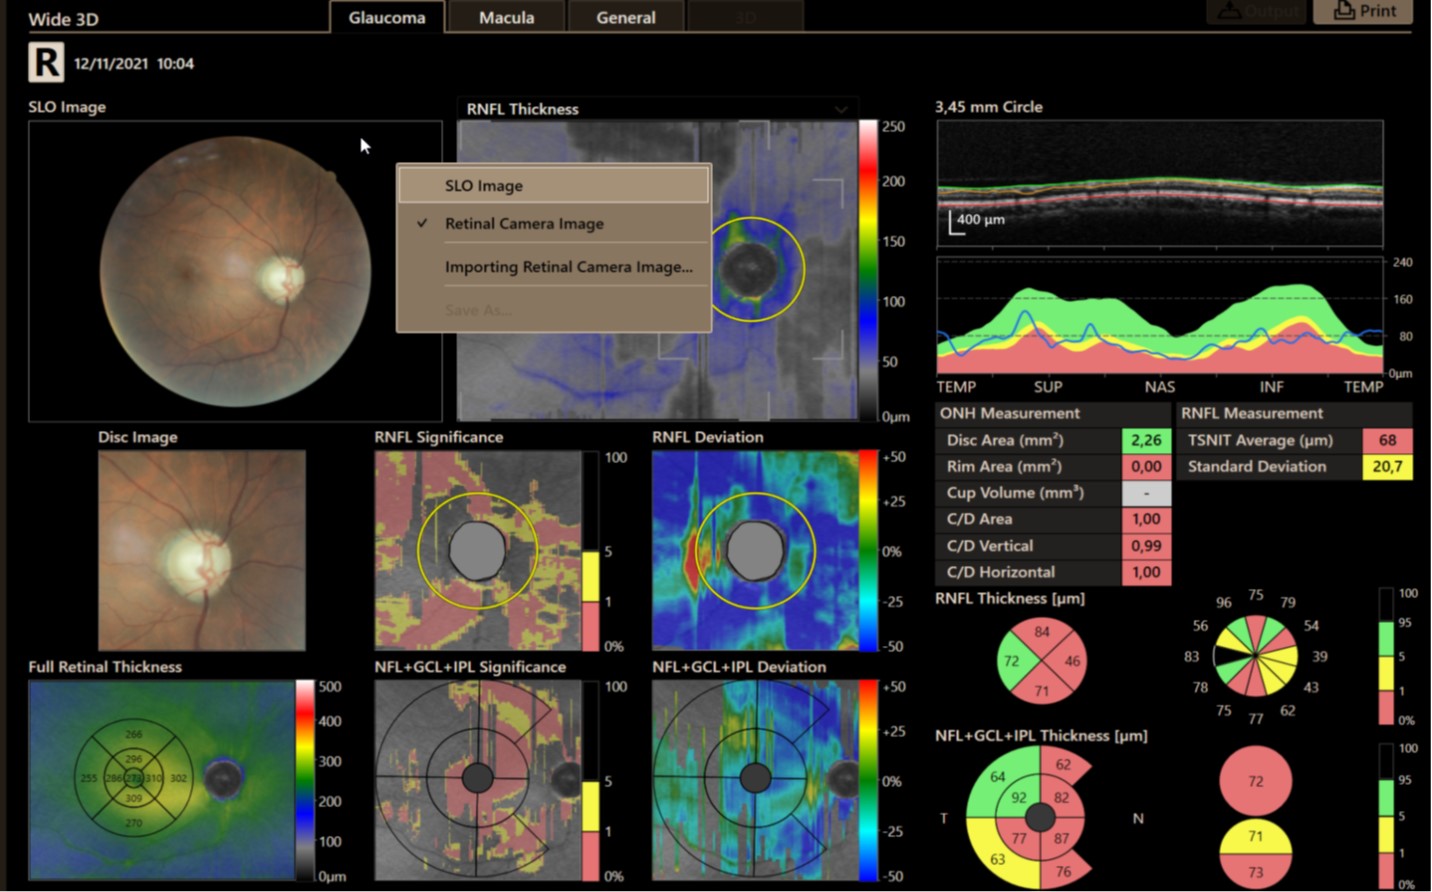Click the RNFL Thickness color scale bar
The width and height of the screenshot is (1432, 892).
point(867,270)
